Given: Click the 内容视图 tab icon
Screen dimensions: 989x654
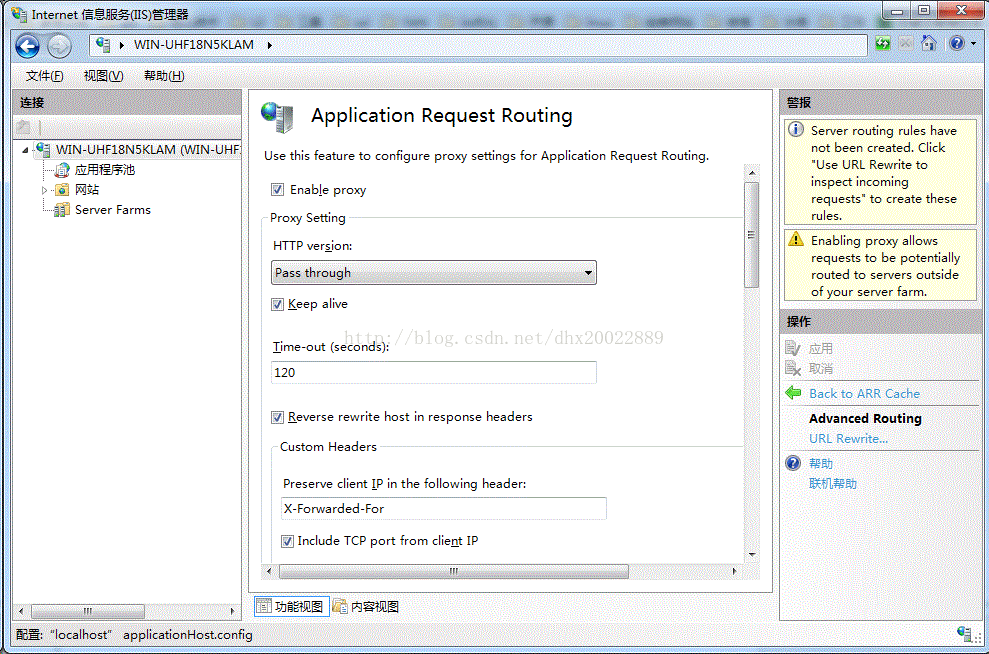Looking at the screenshot, I should coord(340,607).
